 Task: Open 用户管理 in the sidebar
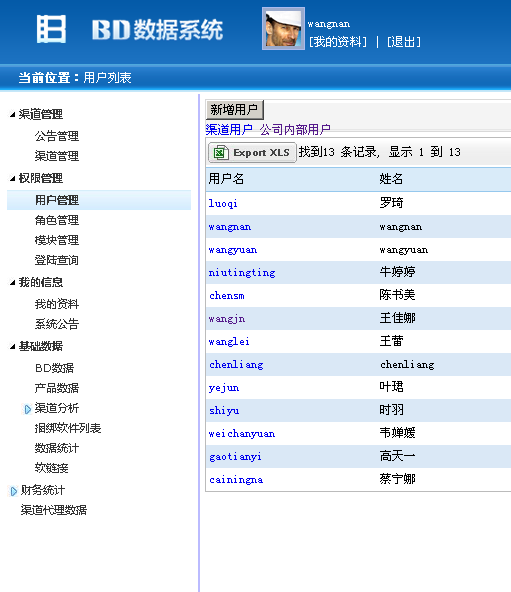click(57, 200)
